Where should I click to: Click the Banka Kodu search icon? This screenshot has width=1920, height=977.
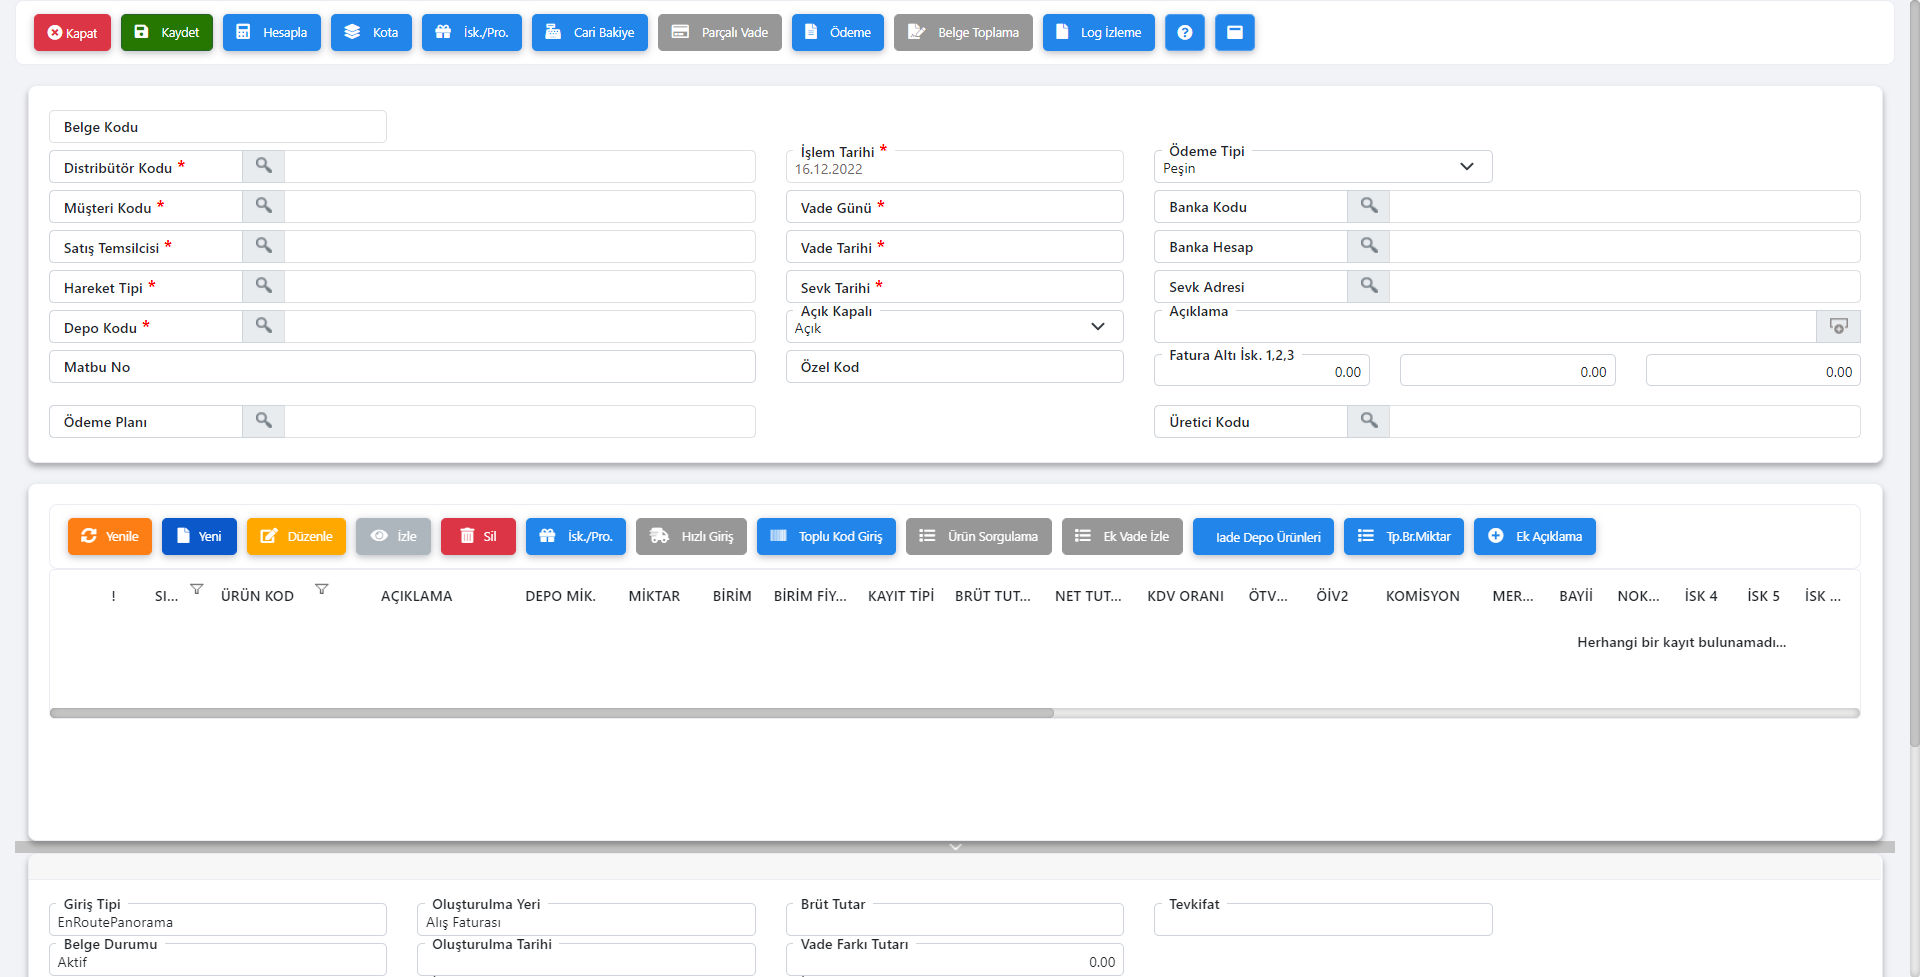click(x=1368, y=206)
